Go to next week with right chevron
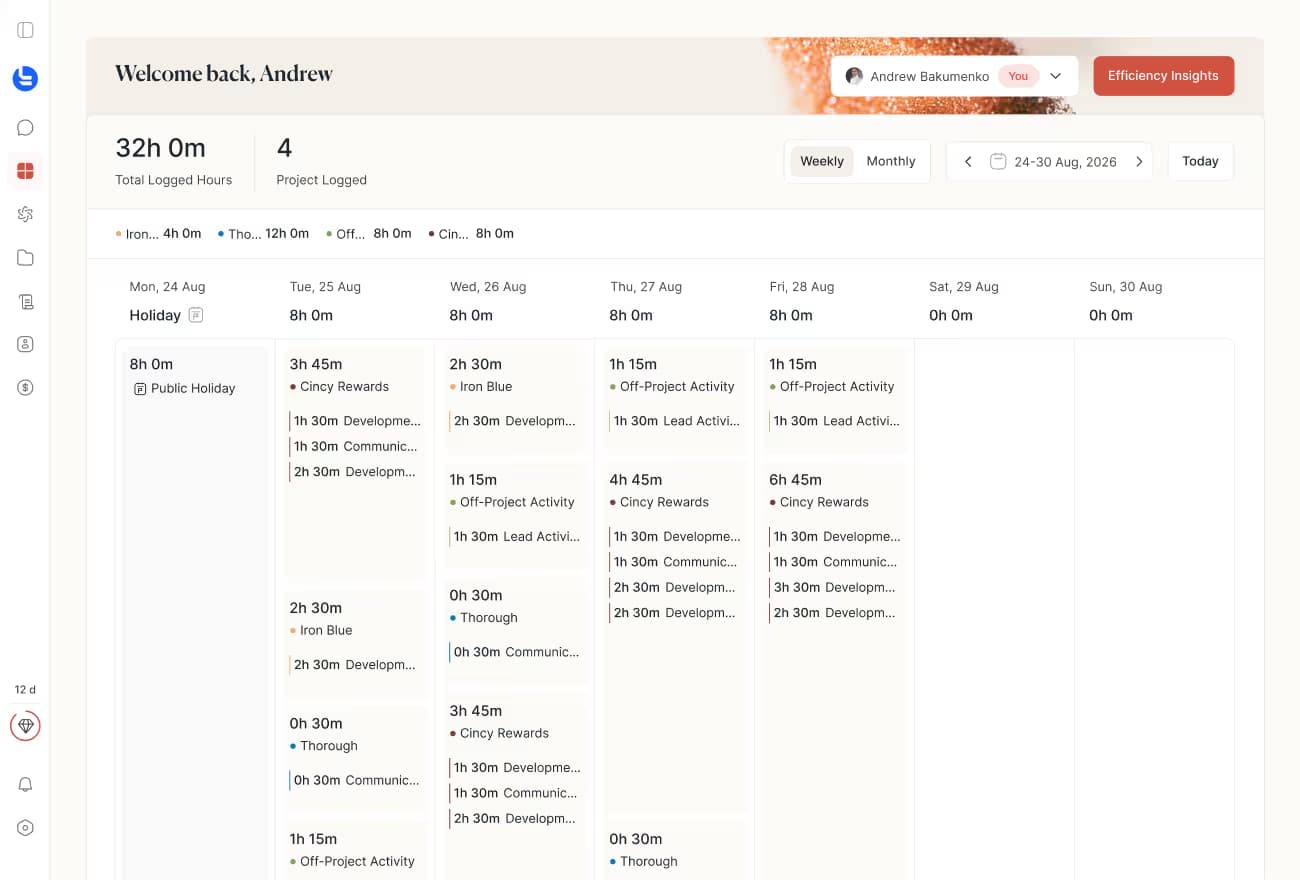1300x880 pixels. pyautogui.click(x=1139, y=161)
